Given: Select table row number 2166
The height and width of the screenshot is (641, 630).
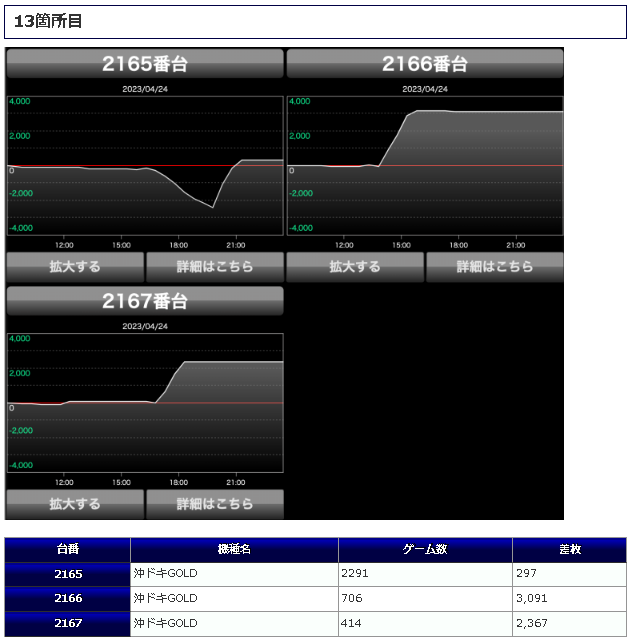Looking at the screenshot, I should pos(67,598).
